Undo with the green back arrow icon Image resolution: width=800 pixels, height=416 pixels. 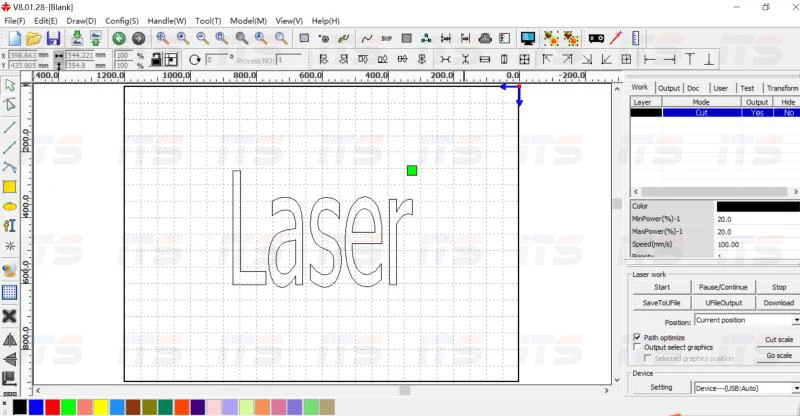click(x=119, y=38)
